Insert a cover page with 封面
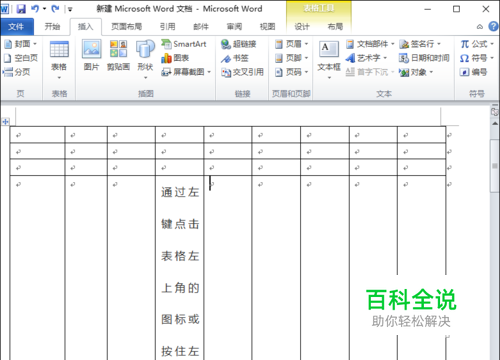 pos(21,44)
